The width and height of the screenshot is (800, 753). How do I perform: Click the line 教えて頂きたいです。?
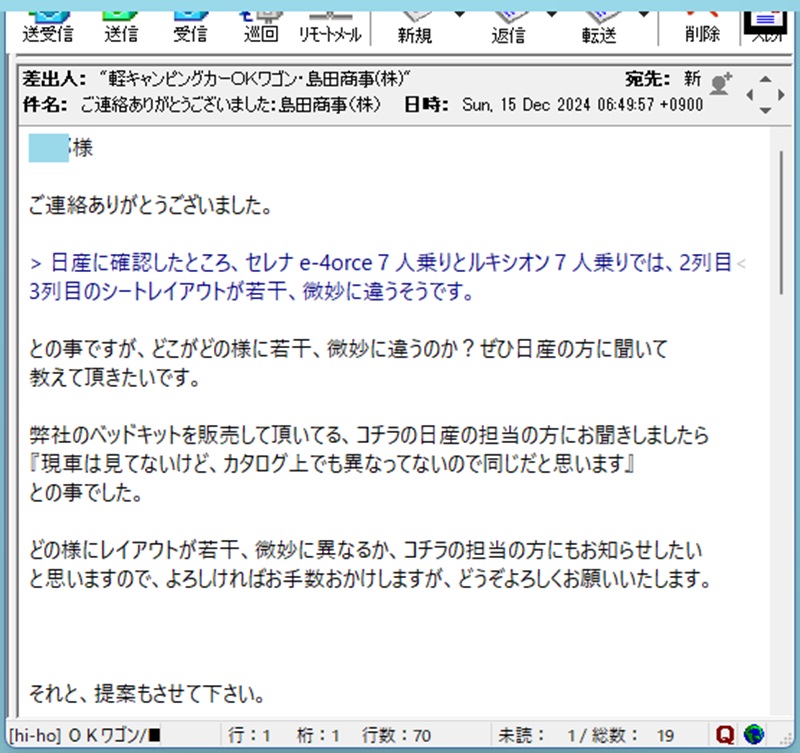point(115,378)
